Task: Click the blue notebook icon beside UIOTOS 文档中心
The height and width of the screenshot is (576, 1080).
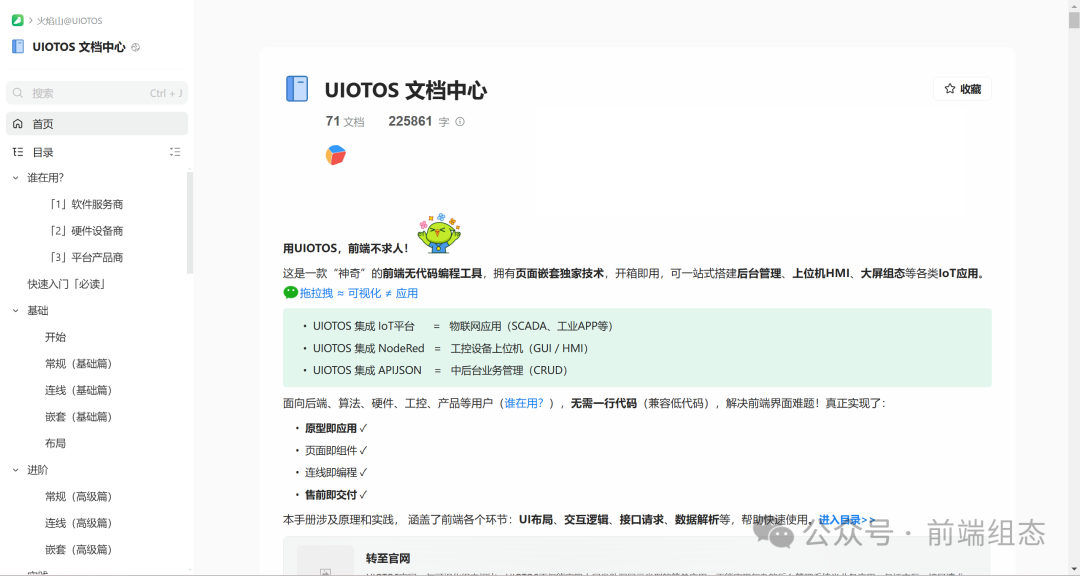Action: coord(16,46)
